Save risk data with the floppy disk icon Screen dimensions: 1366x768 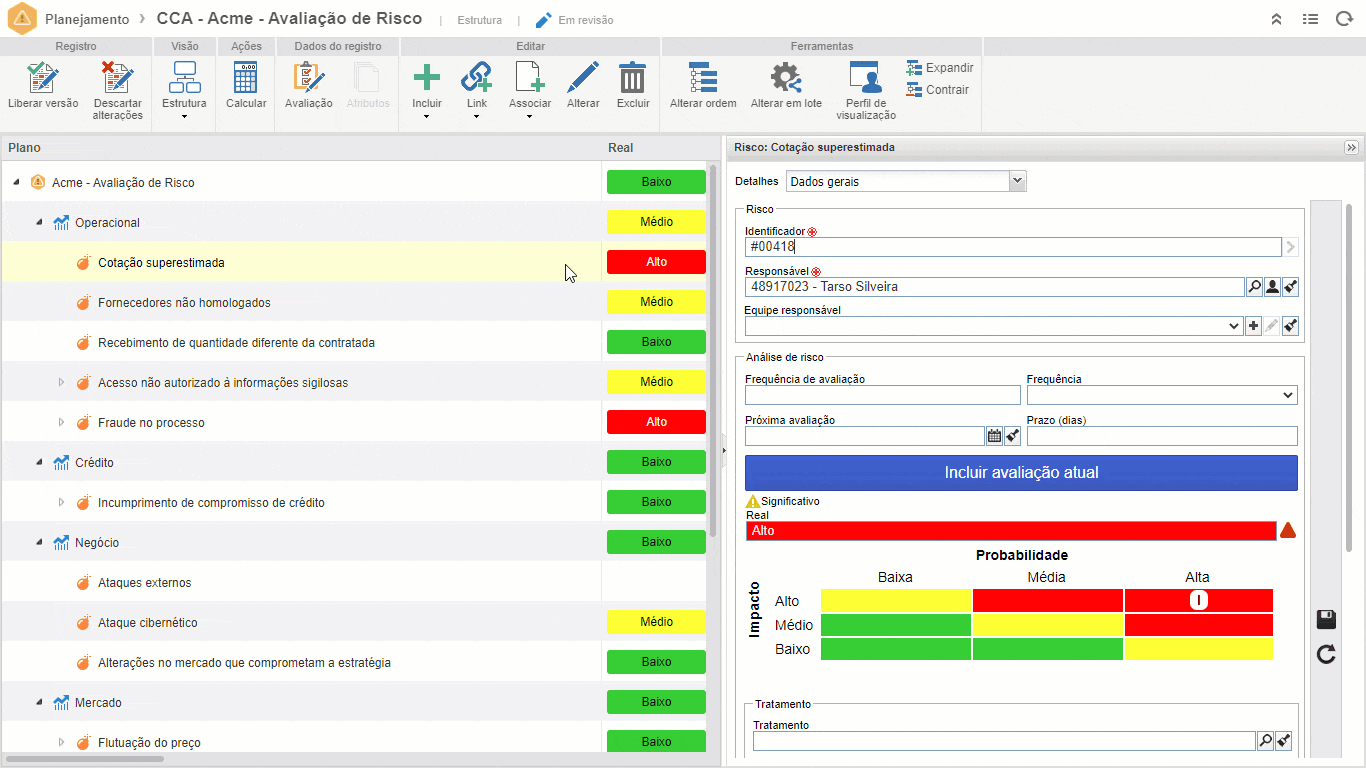click(x=1327, y=619)
